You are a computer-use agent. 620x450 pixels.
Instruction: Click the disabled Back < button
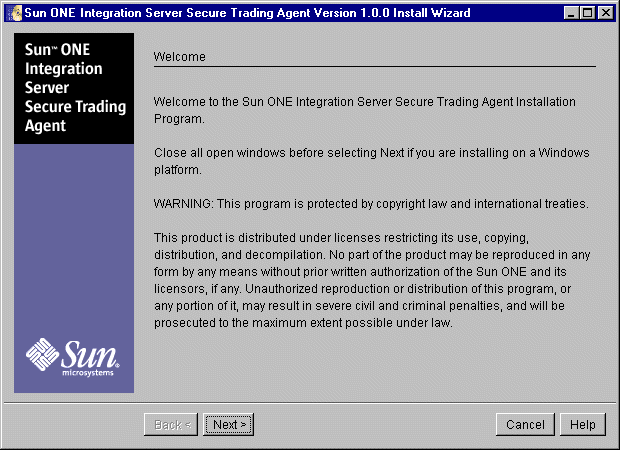point(171,424)
